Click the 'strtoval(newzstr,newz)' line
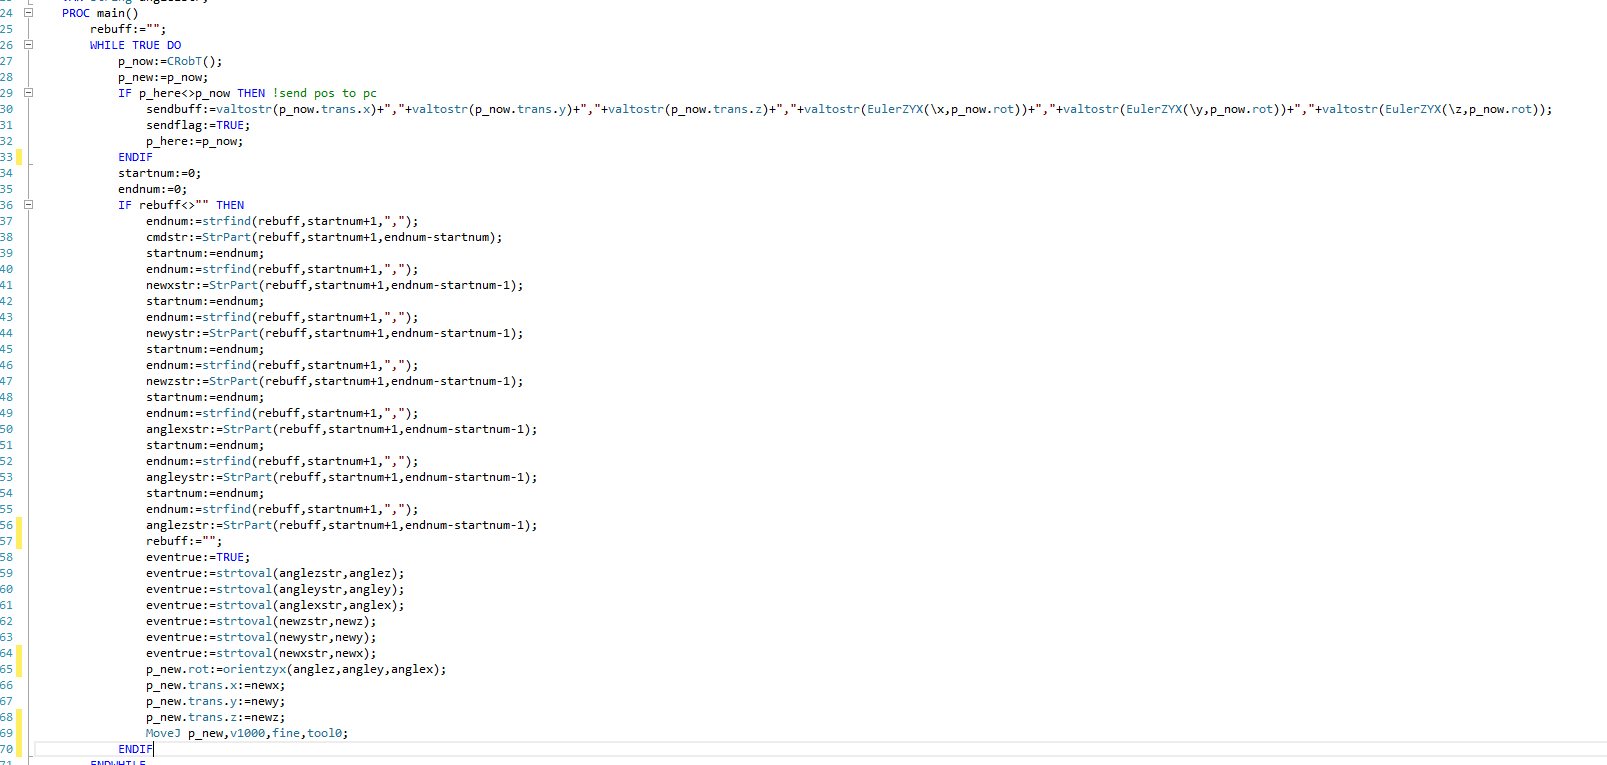 pos(261,621)
